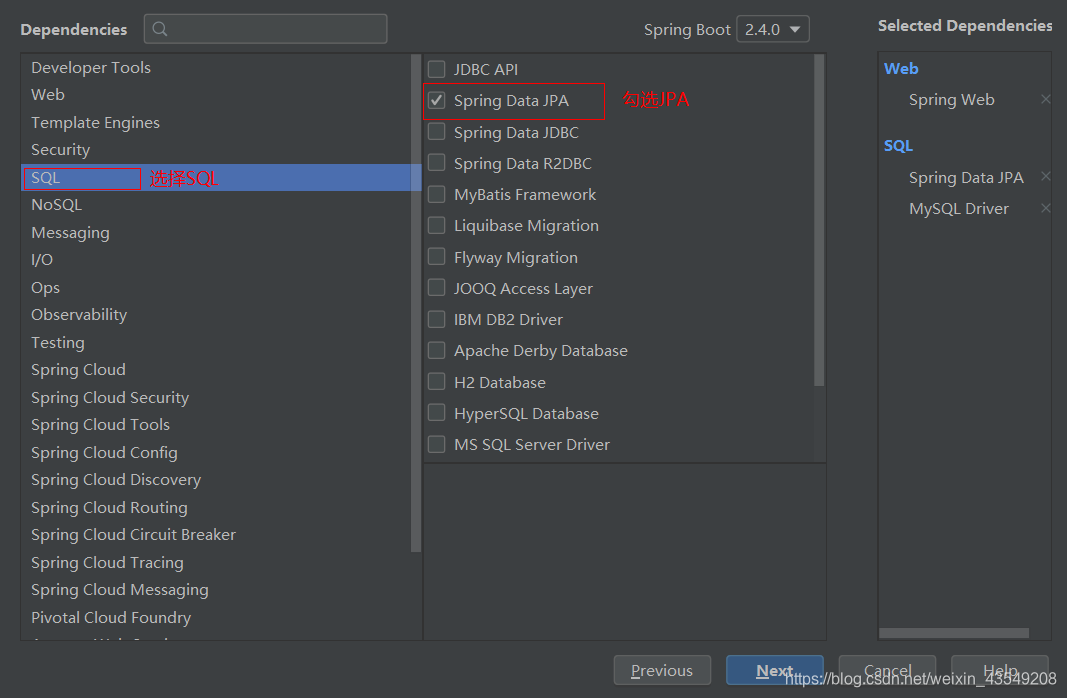This screenshot has width=1067, height=698.
Task: Select the Spring Cloud Routing category
Action: click(x=216, y=508)
